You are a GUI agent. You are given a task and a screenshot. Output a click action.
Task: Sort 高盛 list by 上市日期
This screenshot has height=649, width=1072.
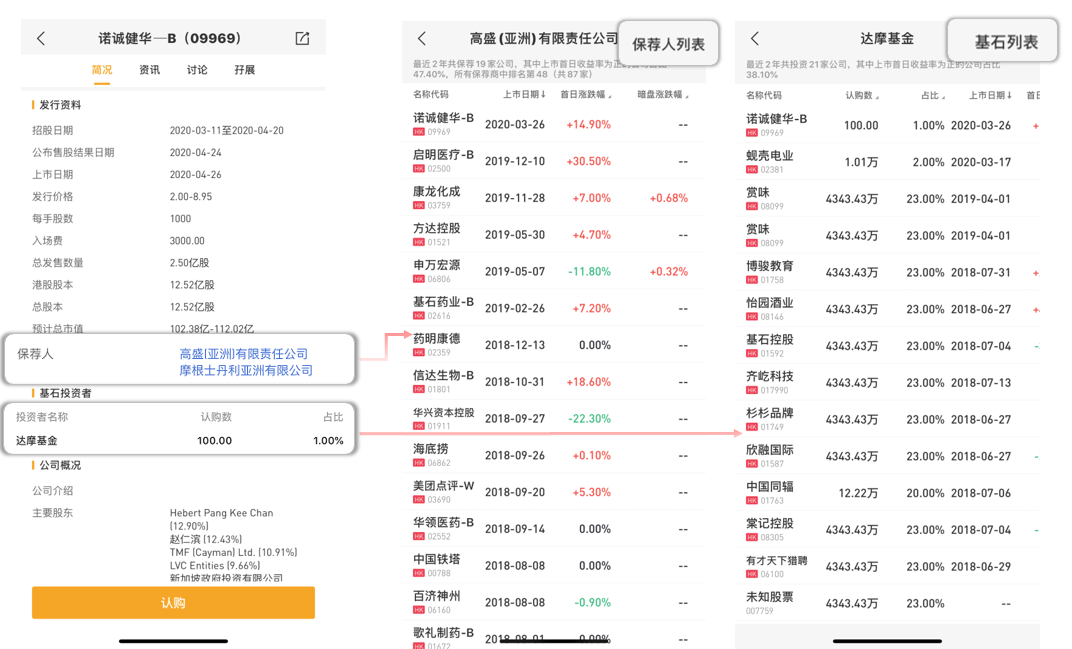pyautogui.click(x=524, y=94)
